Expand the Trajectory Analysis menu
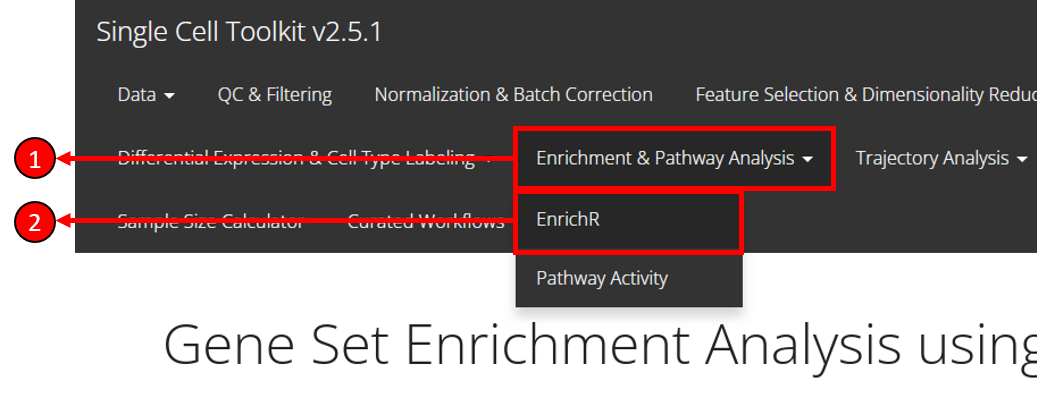 point(941,158)
